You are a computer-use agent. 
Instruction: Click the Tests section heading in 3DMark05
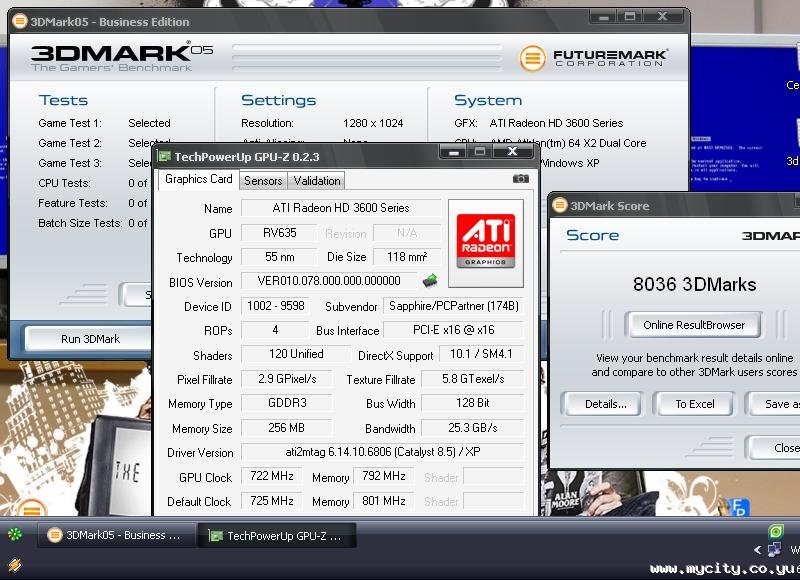(x=63, y=100)
